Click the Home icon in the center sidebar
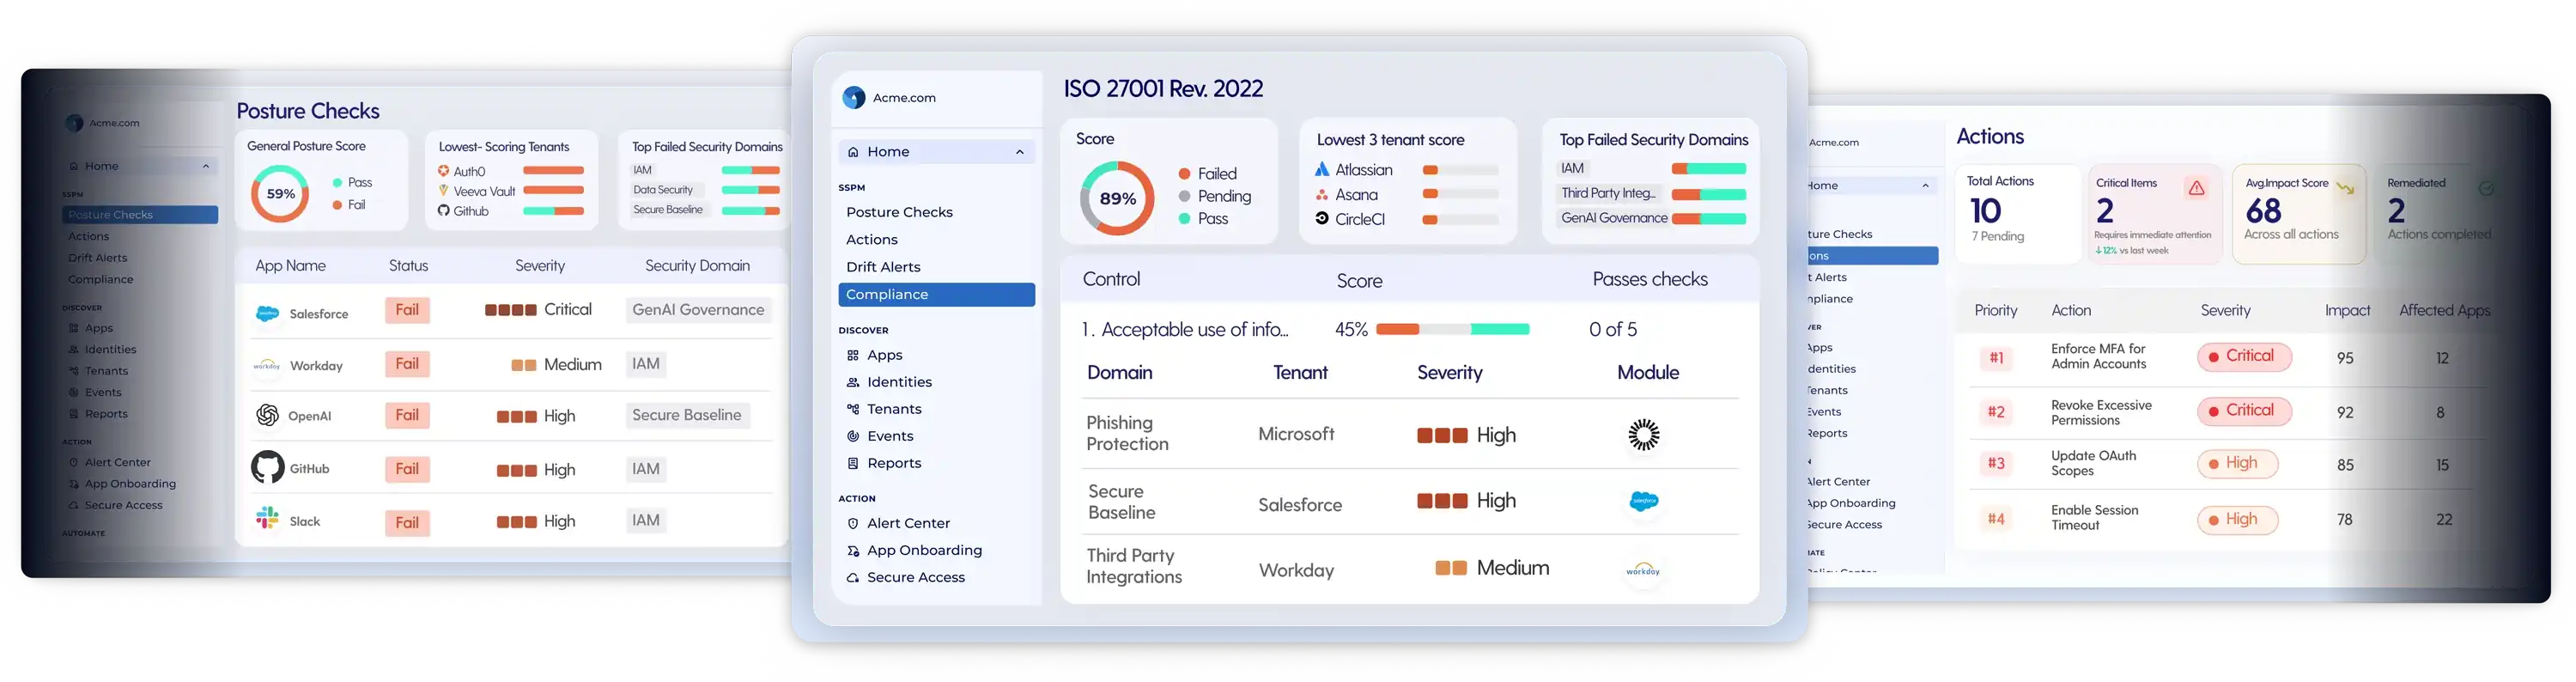 (x=853, y=152)
